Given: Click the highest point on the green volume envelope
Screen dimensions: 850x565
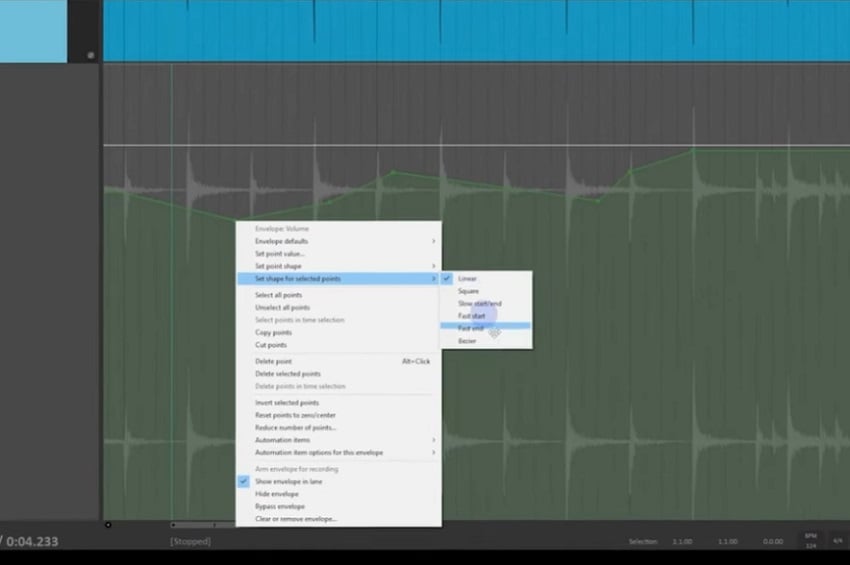Looking at the screenshot, I should pyautogui.click(x=692, y=150).
